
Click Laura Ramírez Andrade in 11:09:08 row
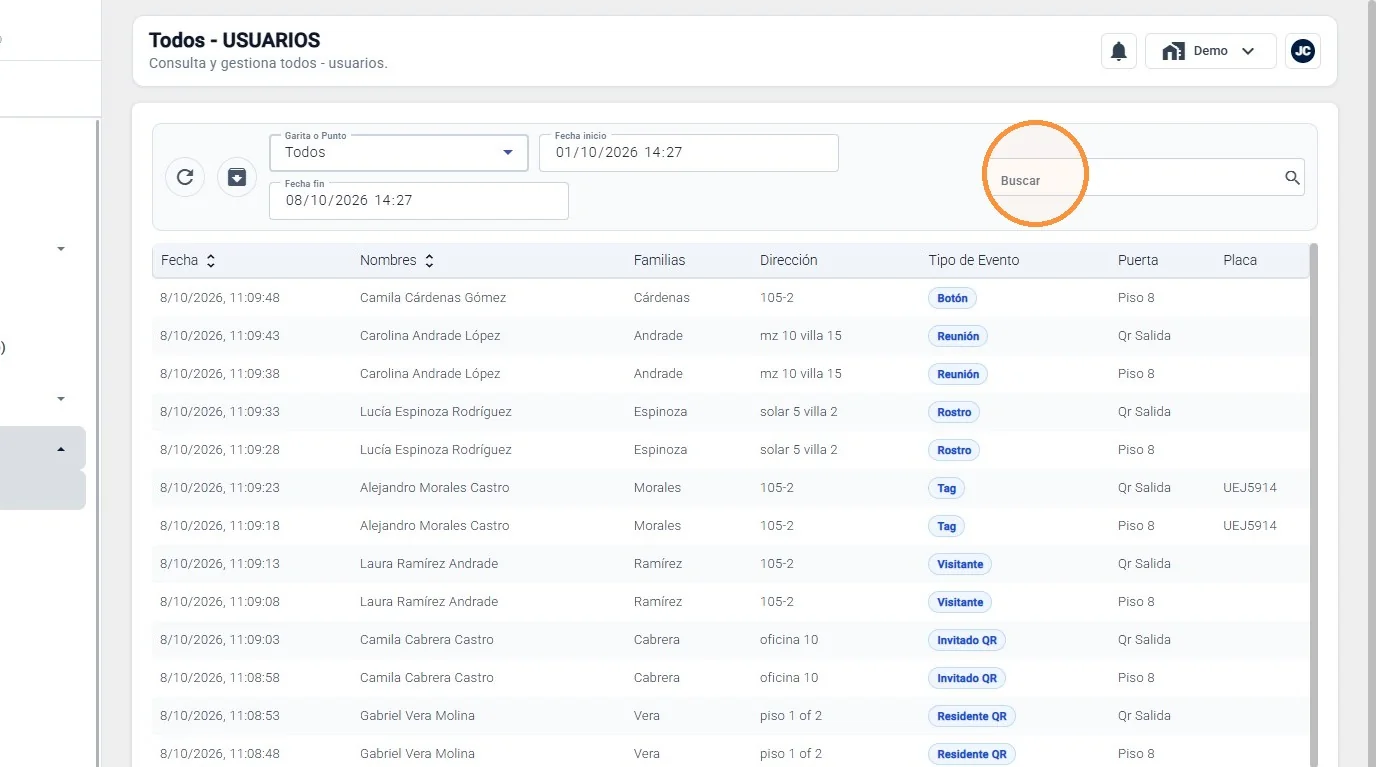coord(429,602)
